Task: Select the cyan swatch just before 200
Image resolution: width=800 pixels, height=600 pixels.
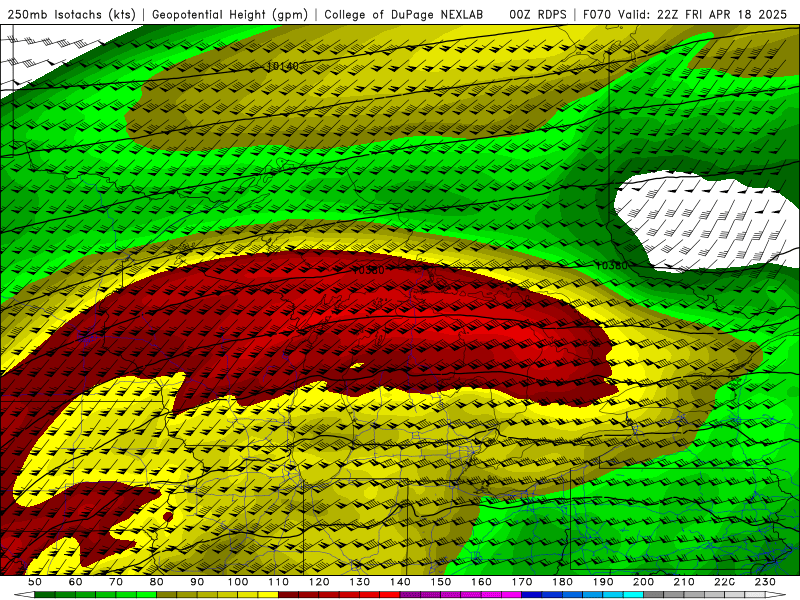Action: 633,595
